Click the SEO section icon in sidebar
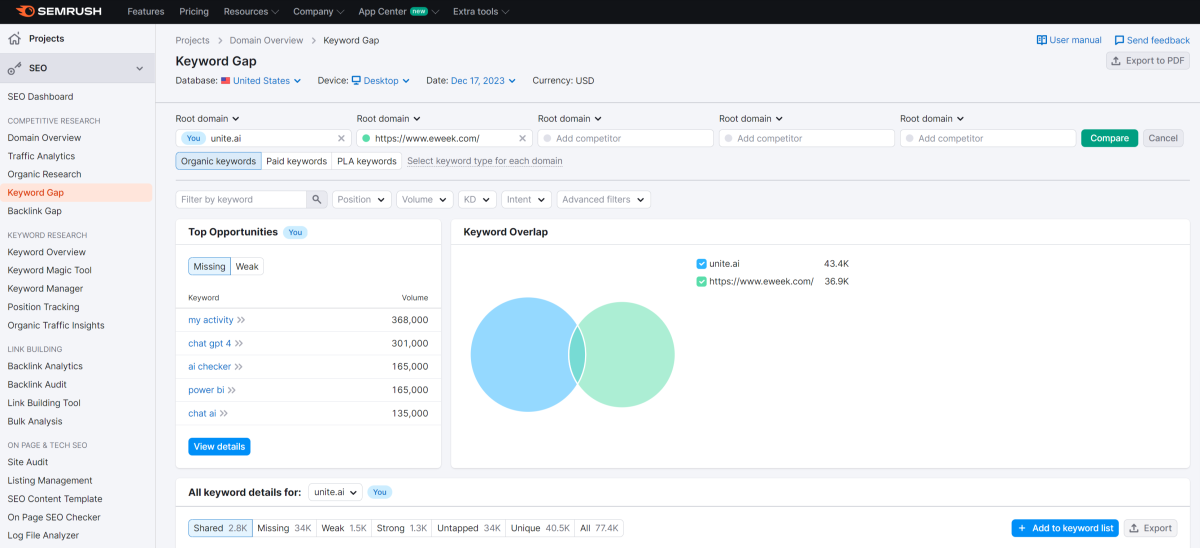1200x548 pixels. [14, 68]
